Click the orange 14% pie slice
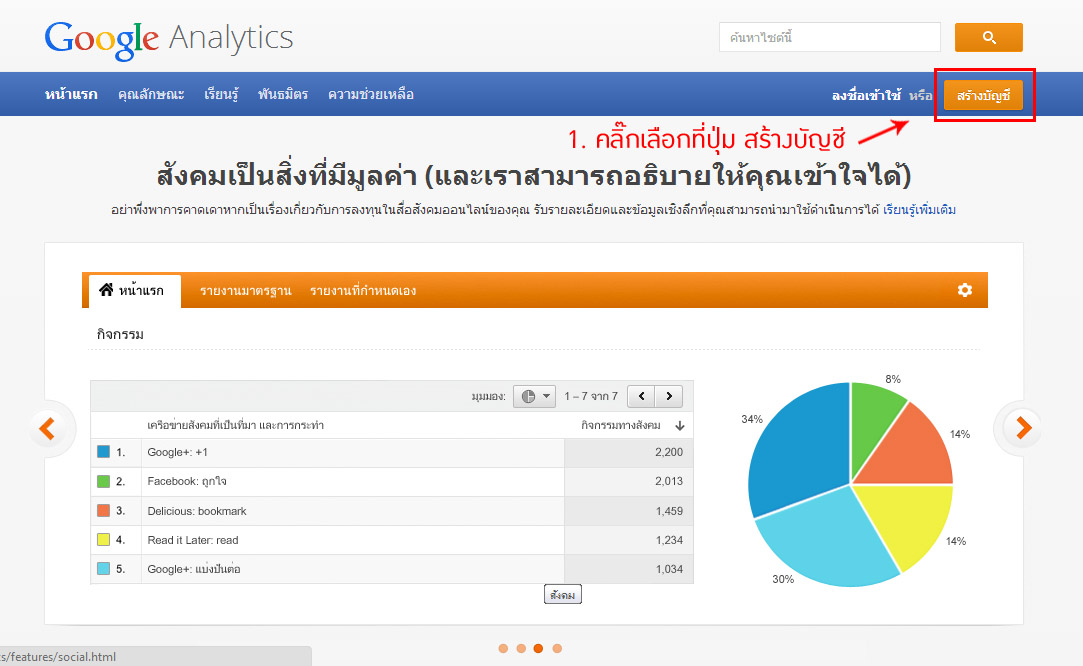The width and height of the screenshot is (1083, 666). click(x=912, y=453)
